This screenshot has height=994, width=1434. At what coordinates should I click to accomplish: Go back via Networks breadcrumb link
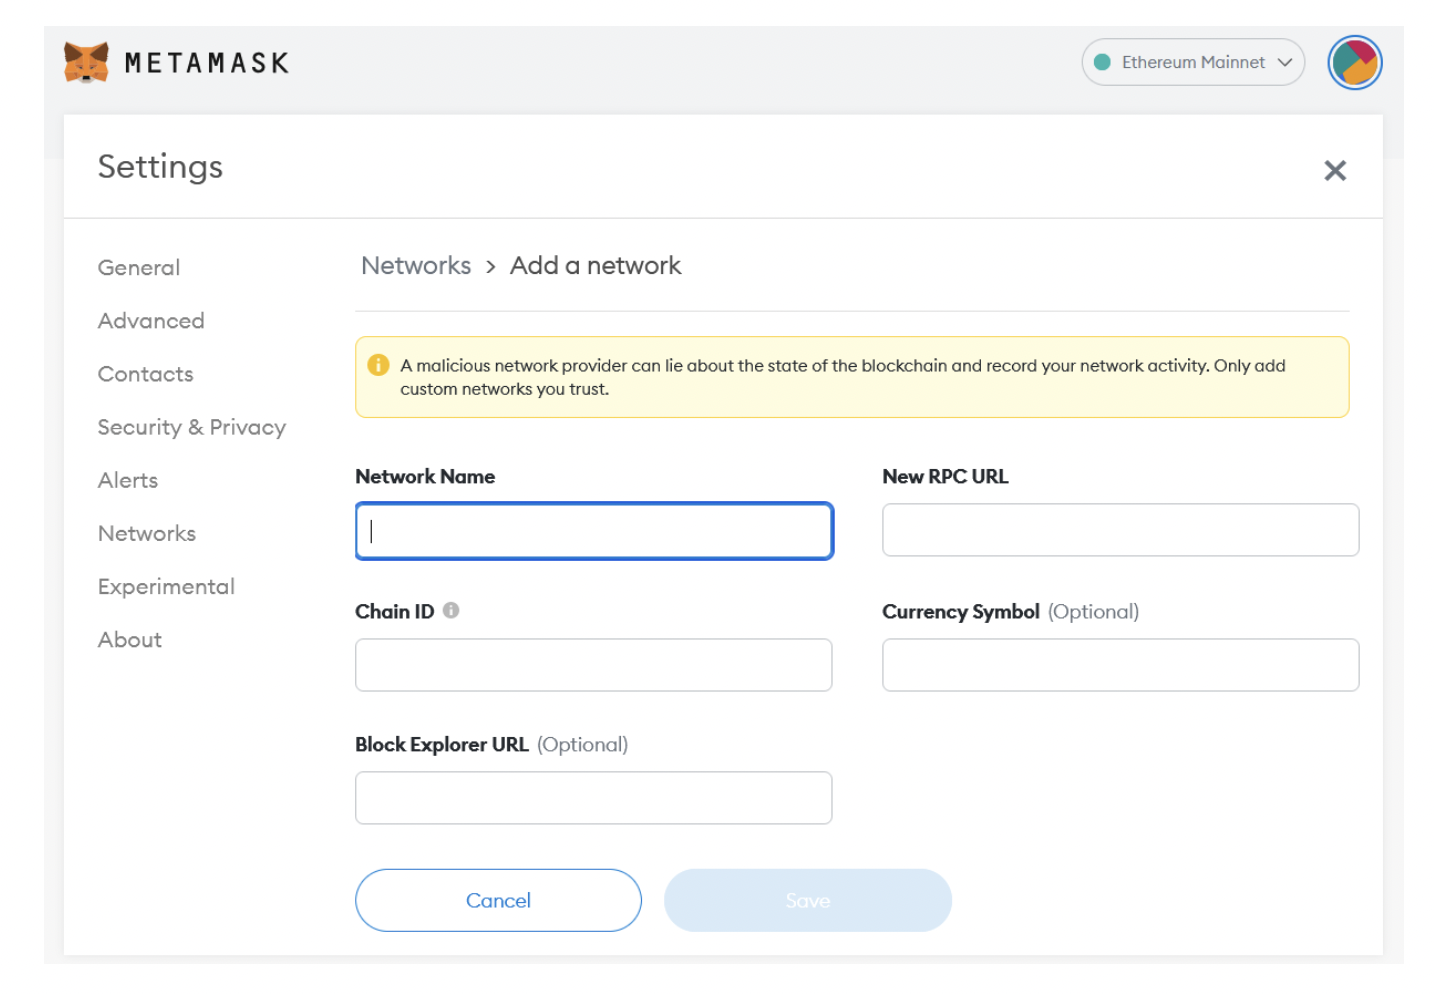tap(416, 265)
